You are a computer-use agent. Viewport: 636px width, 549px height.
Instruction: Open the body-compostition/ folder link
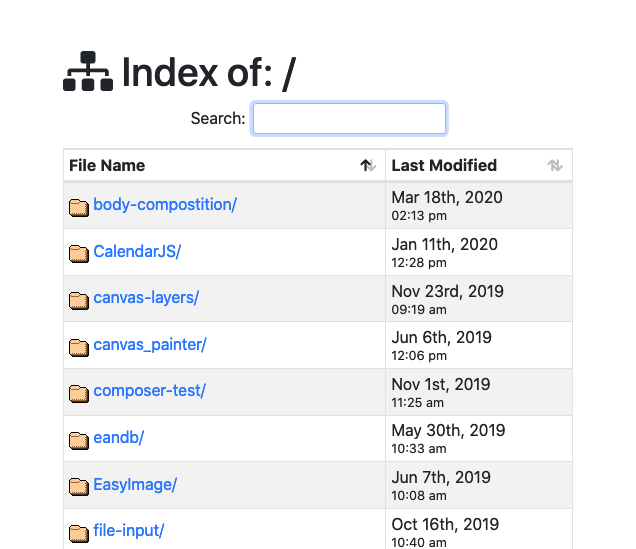click(x=165, y=204)
